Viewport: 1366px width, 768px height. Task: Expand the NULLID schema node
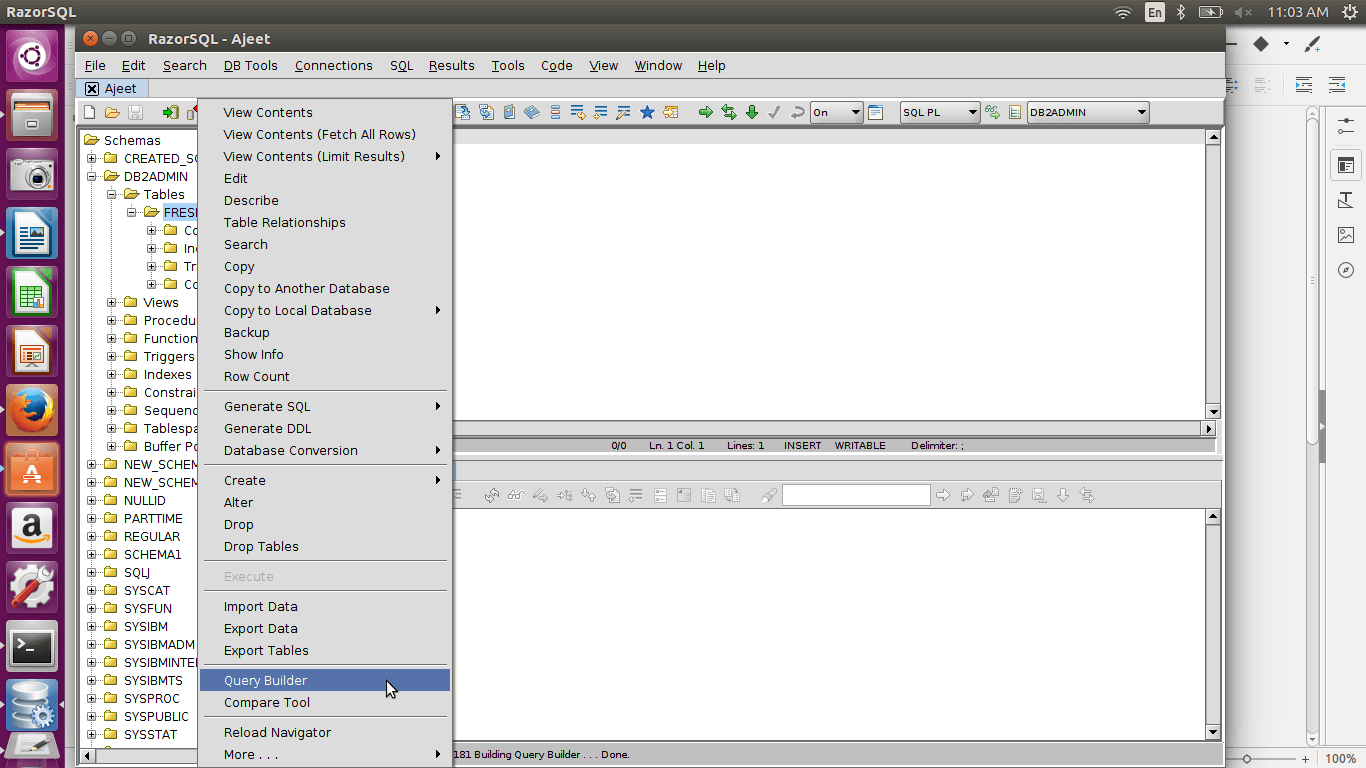pyautogui.click(x=92, y=500)
